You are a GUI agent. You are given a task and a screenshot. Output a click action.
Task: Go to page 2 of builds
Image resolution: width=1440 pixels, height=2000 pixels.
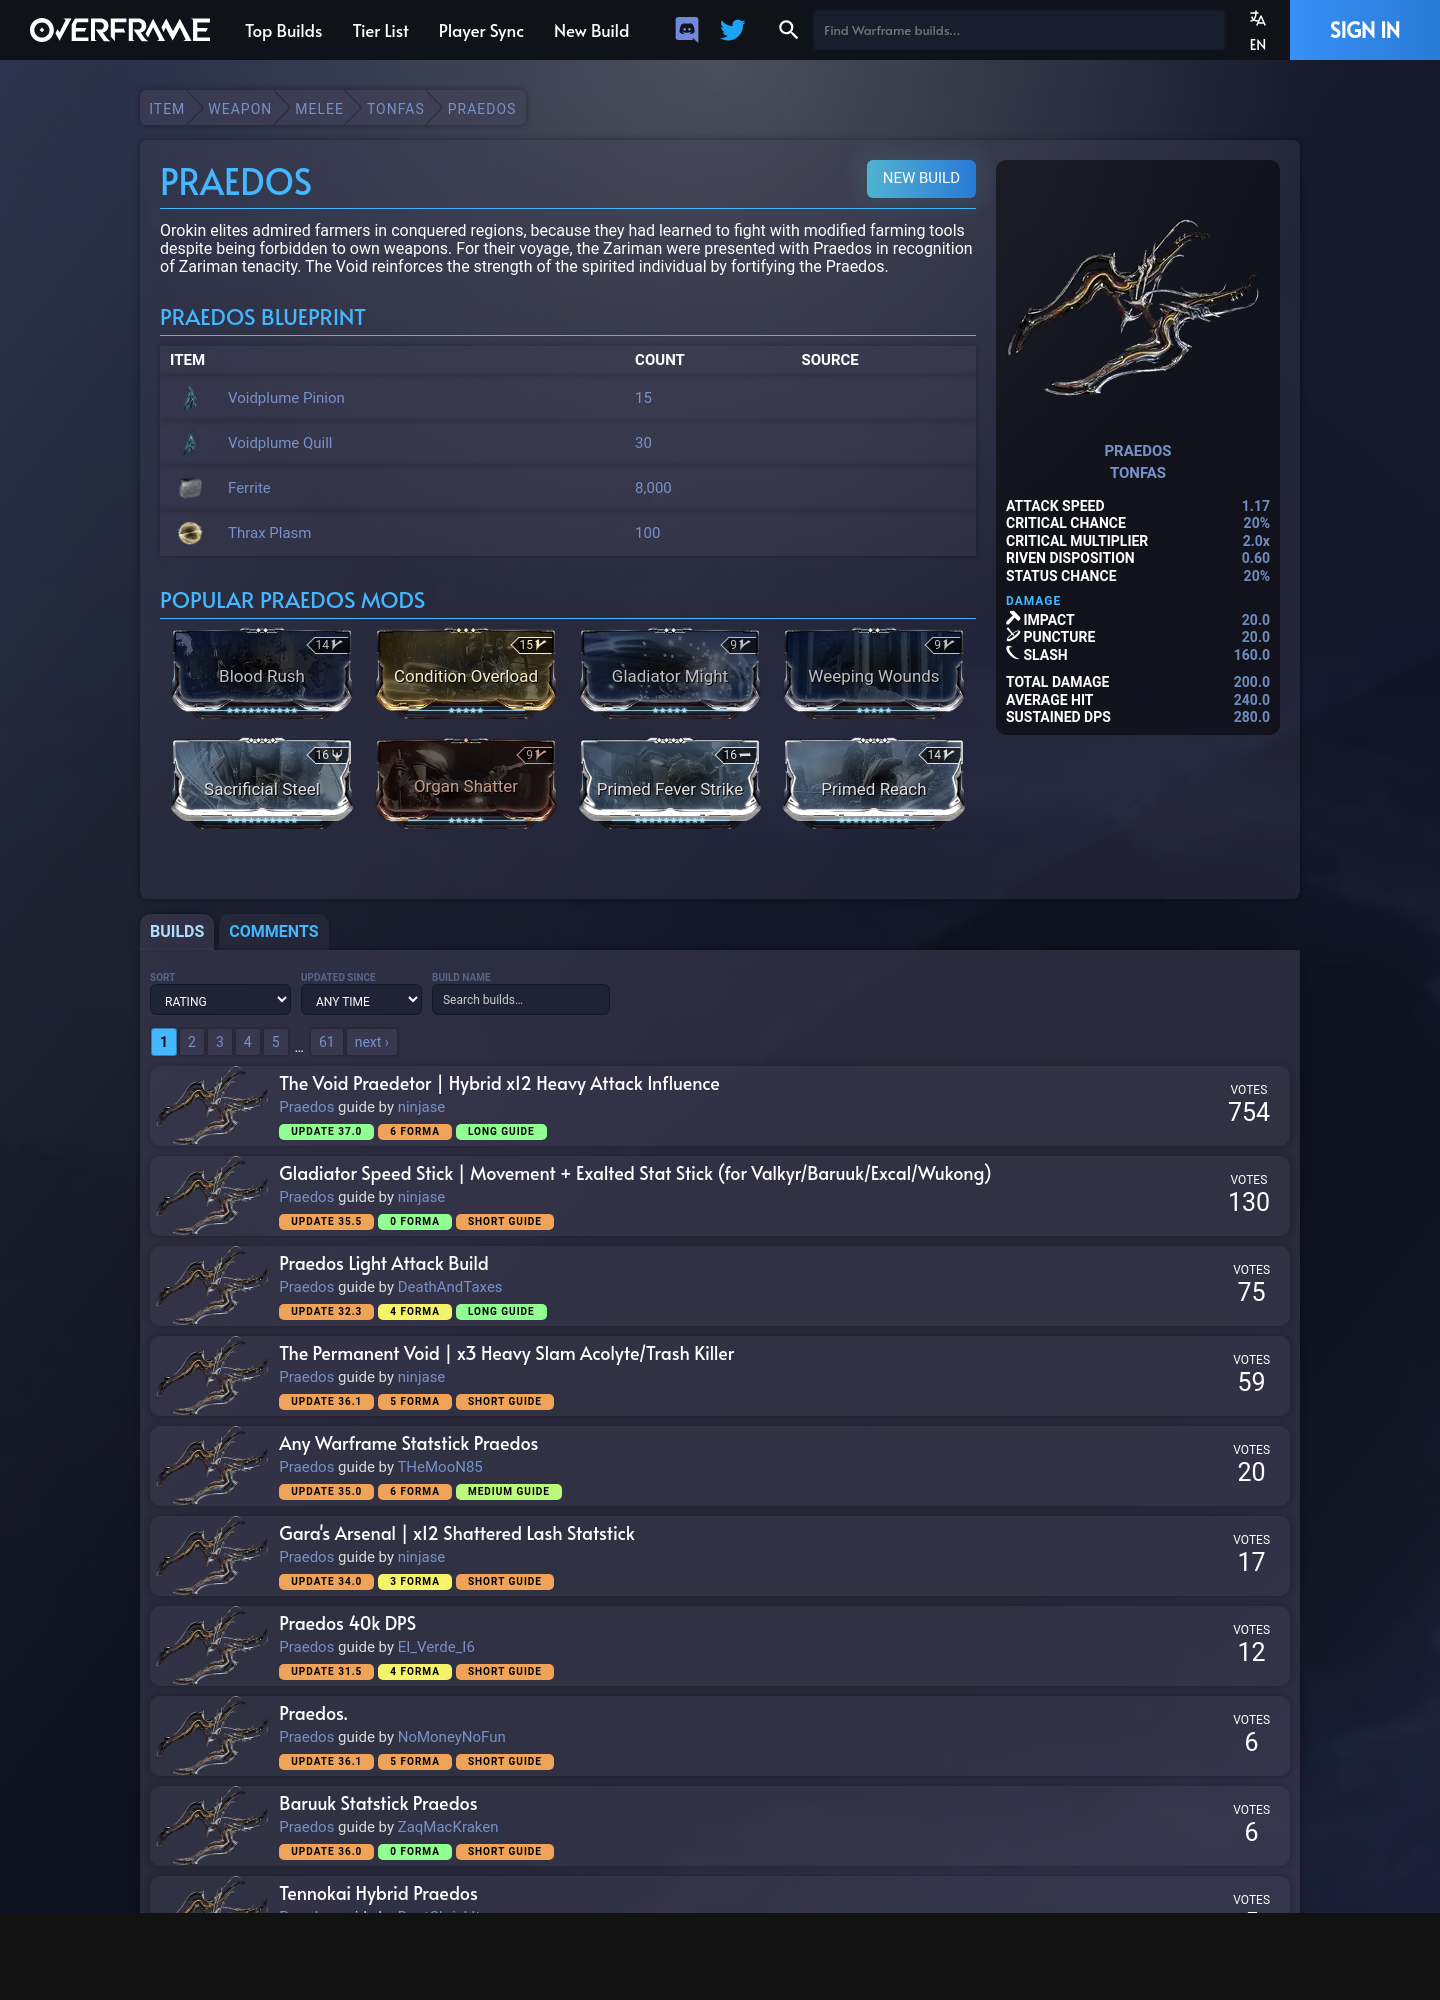[192, 1042]
